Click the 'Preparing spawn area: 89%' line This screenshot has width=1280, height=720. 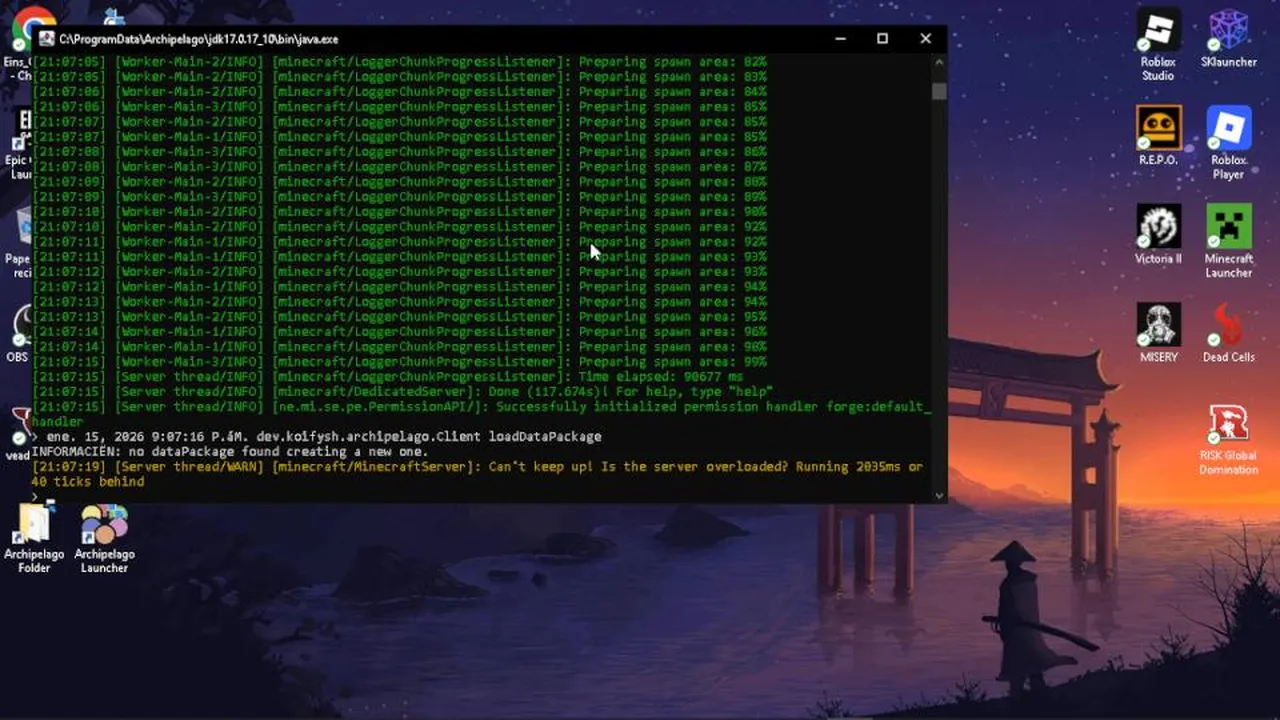pyautogui.click(x=400, y=197)
